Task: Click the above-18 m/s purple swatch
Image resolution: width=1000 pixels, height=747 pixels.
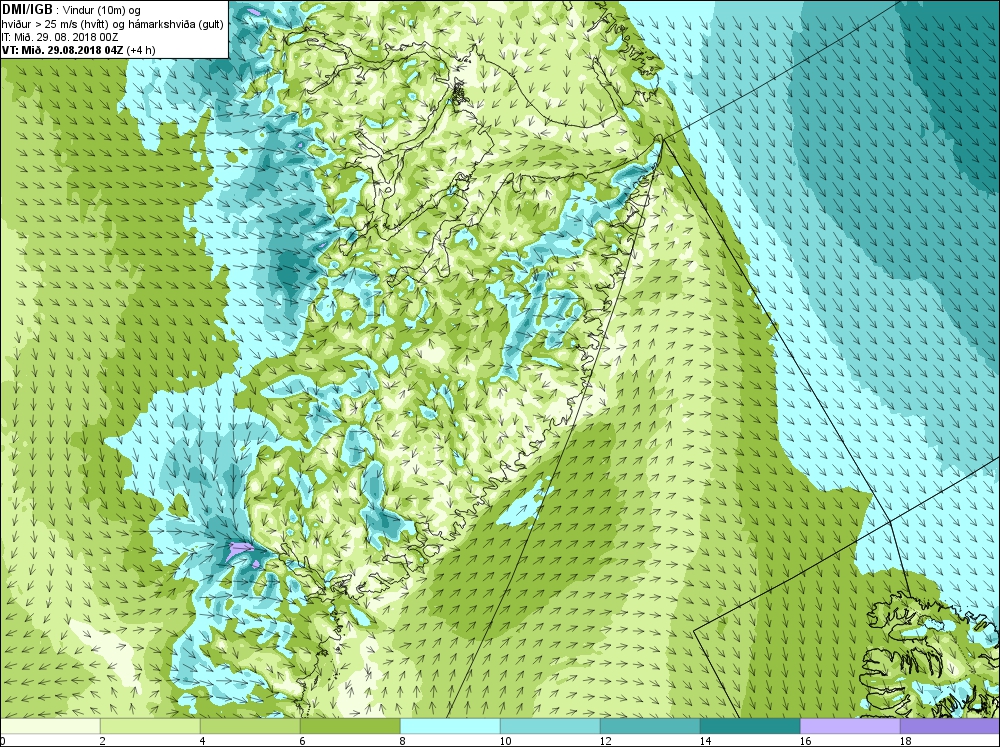Action: (950, 726)
